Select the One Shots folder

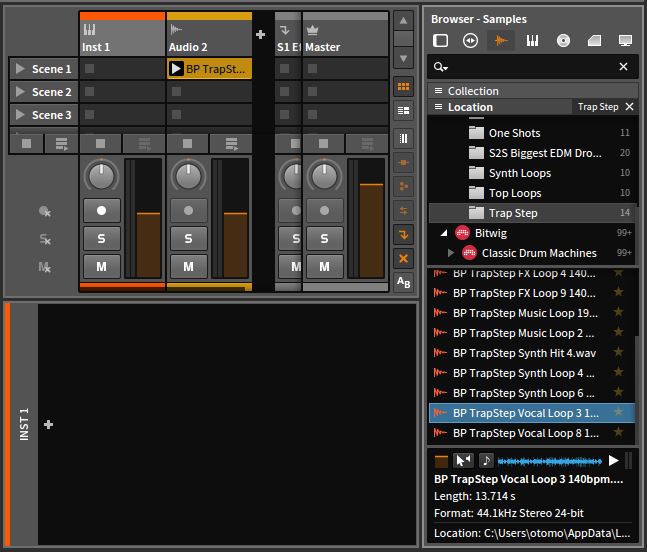pyautogui.click(x=532, y=133)
